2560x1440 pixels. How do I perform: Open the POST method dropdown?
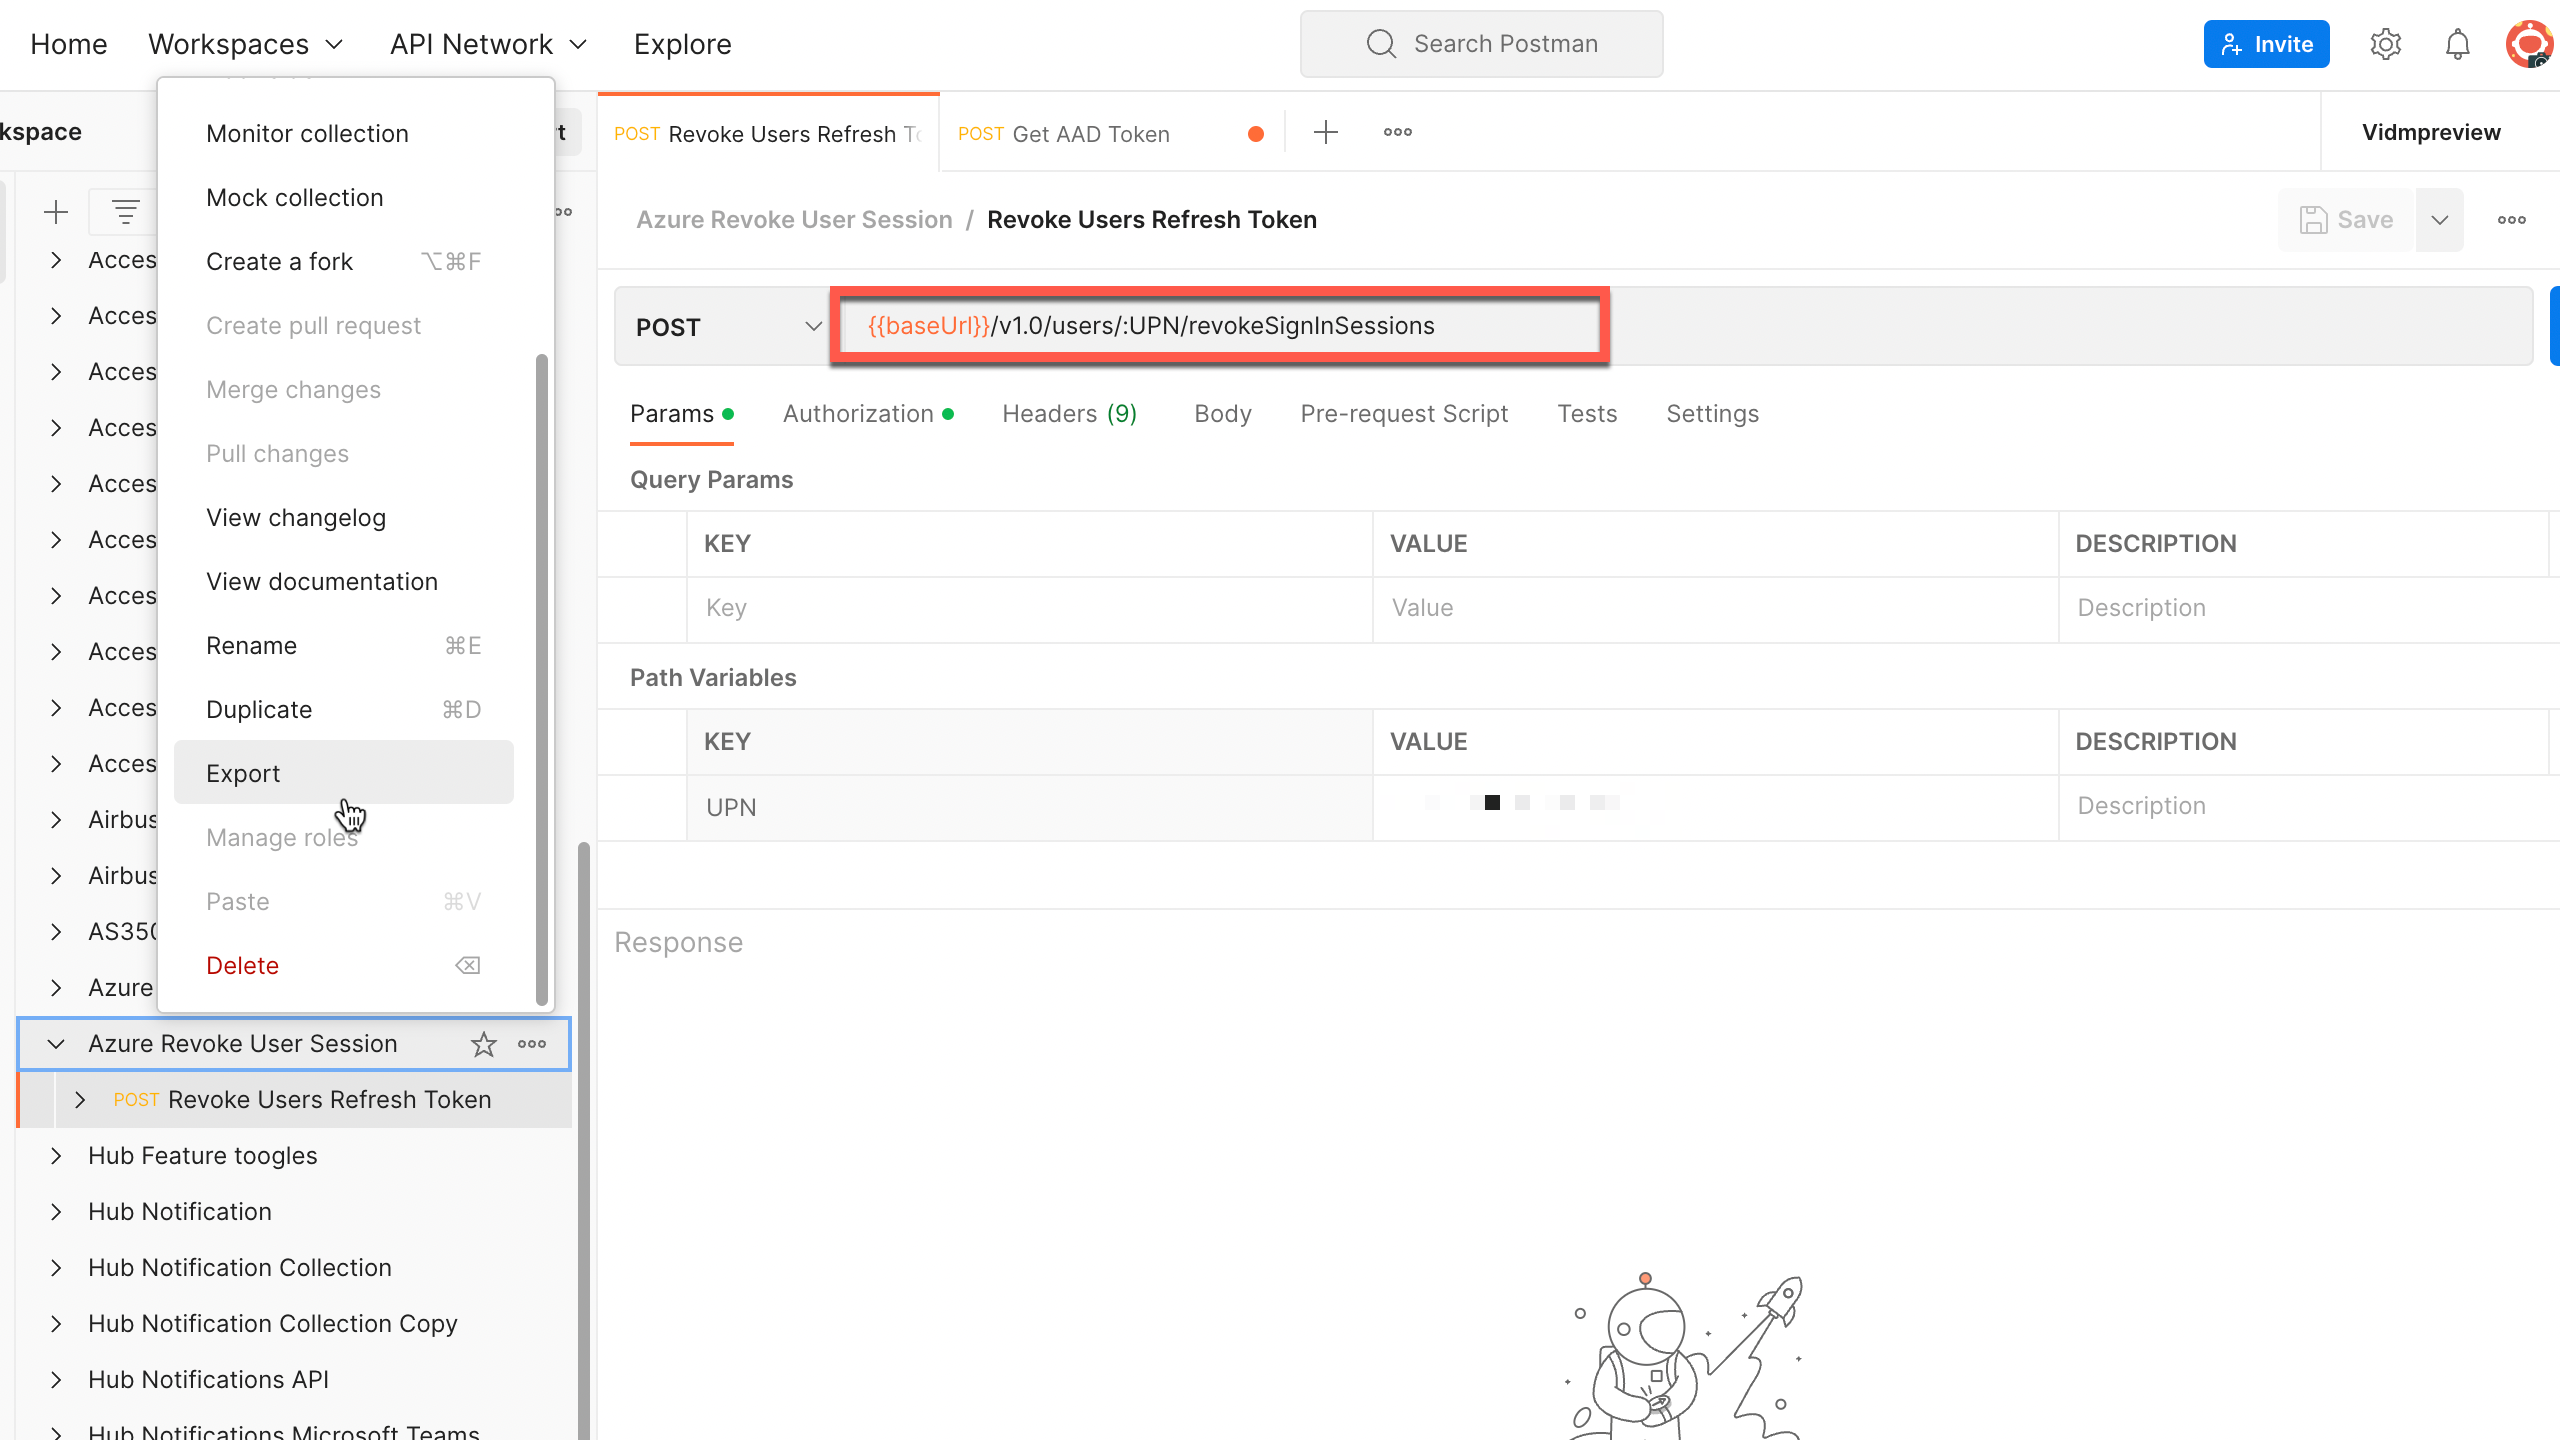pos(727,327)
